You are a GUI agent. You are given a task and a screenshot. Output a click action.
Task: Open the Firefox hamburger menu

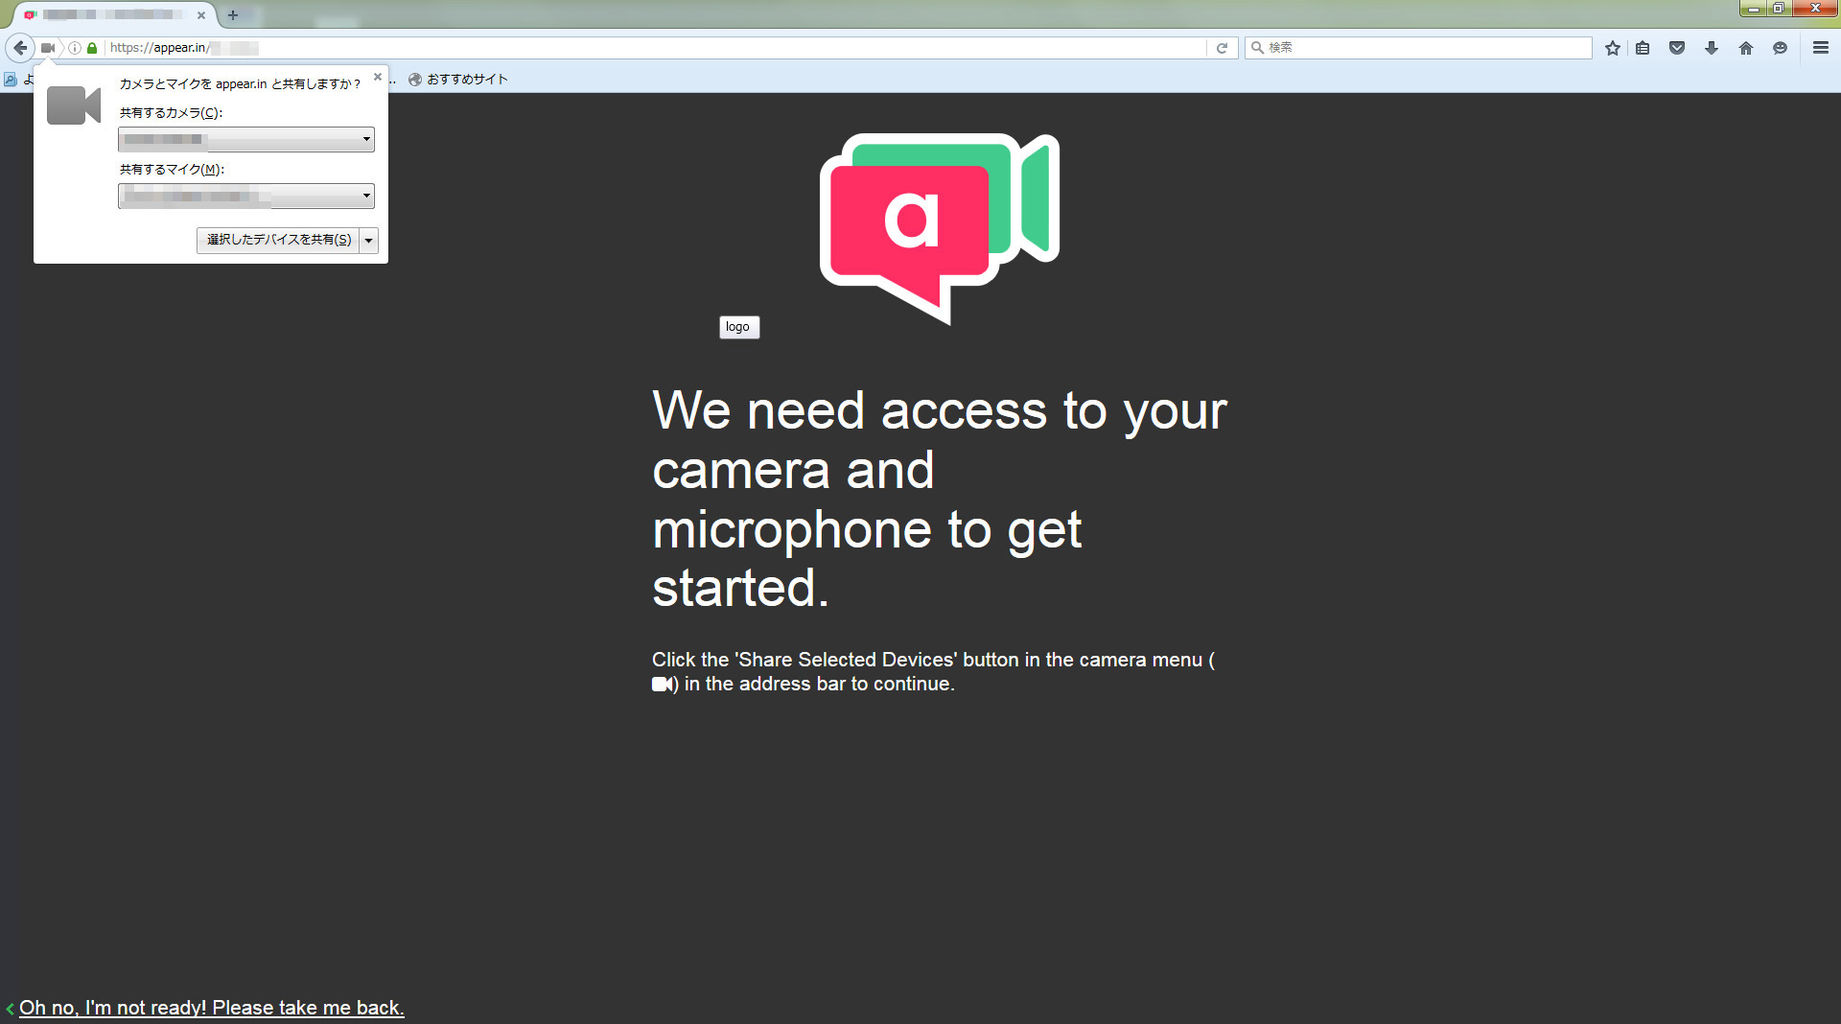pos(1820,48)
